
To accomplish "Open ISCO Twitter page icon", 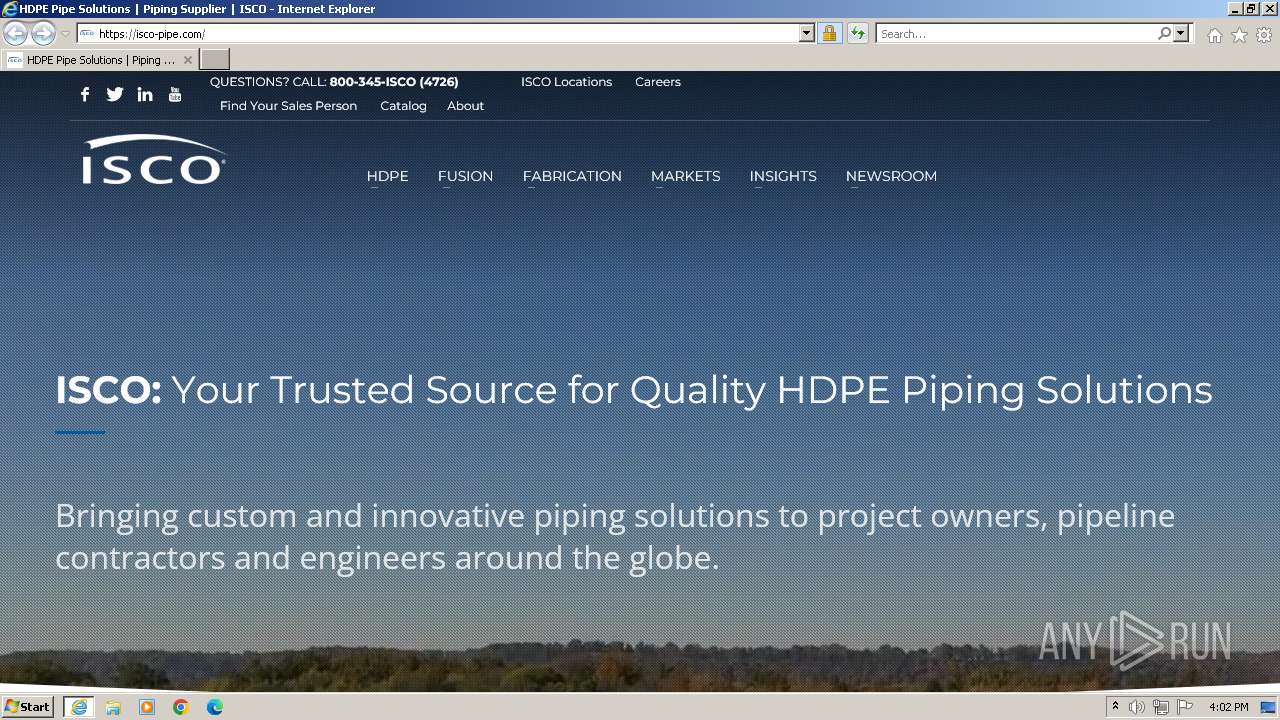I will (x=115, y=94).
